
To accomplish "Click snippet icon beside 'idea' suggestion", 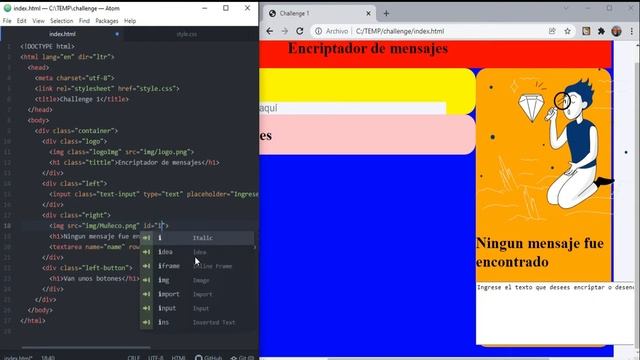I will point(147,252).
